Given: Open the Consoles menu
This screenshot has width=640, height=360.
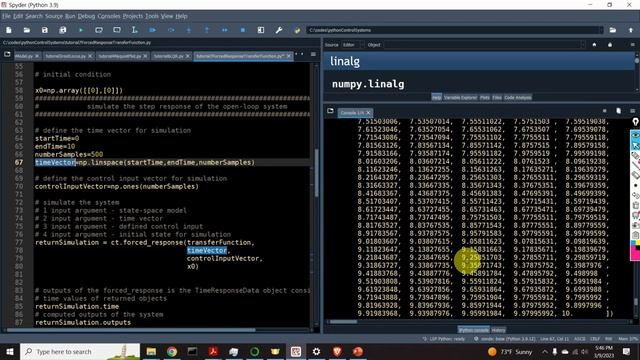Looking at the screenshot, I should tap(109, 16).
